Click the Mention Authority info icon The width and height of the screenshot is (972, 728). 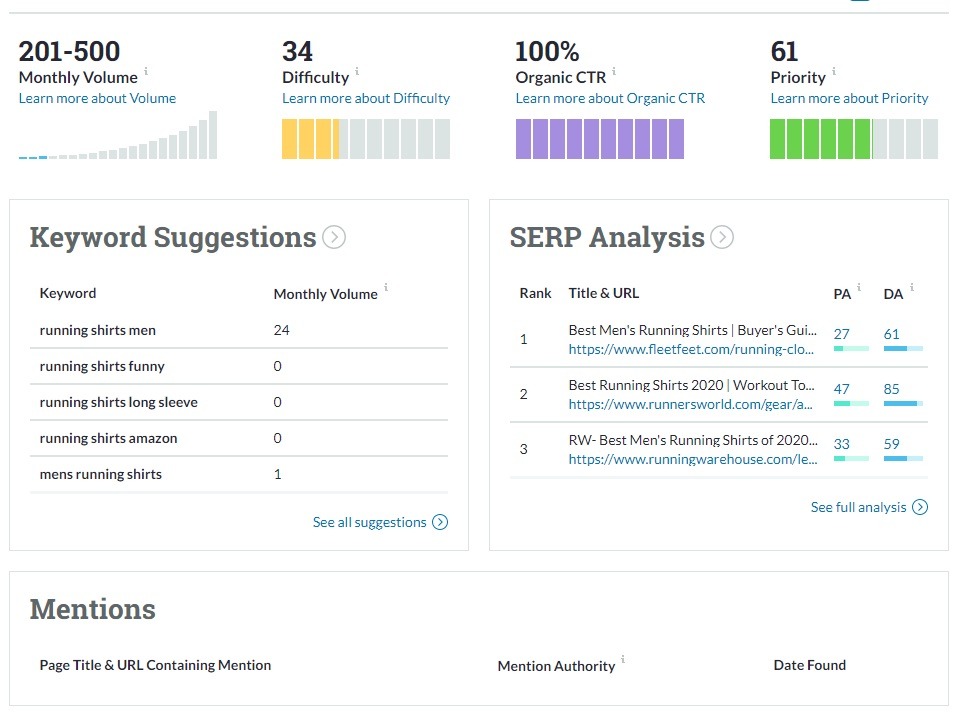623,659
